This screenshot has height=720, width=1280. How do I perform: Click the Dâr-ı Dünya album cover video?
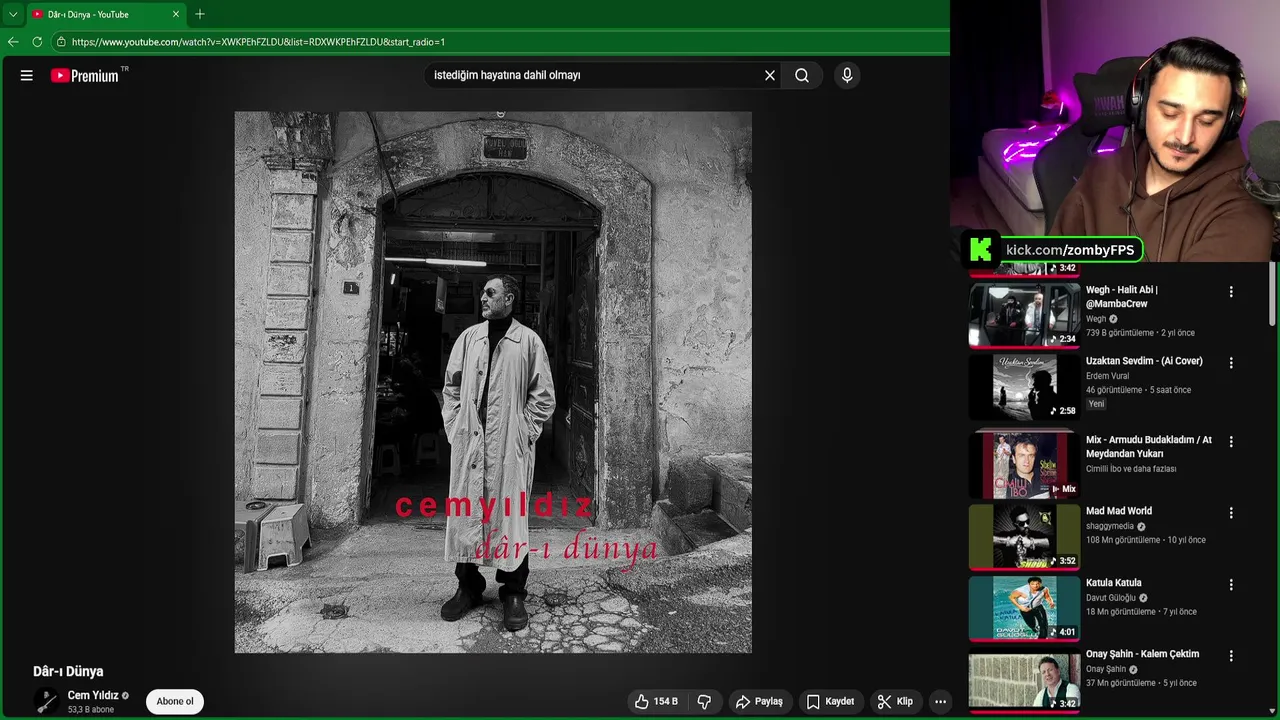[493, 382]
